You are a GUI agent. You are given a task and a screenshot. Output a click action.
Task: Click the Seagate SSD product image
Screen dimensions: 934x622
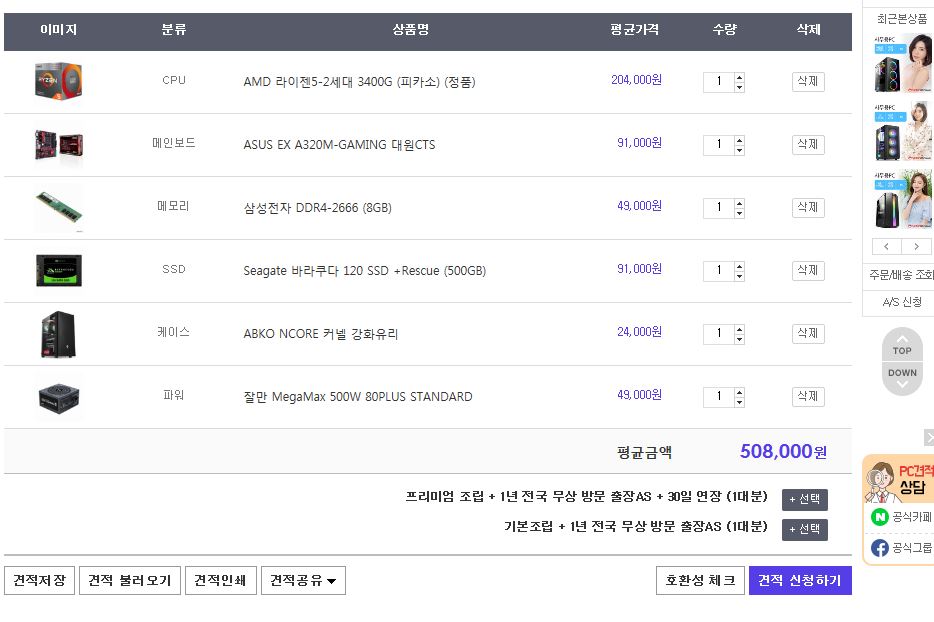point(58,270)
